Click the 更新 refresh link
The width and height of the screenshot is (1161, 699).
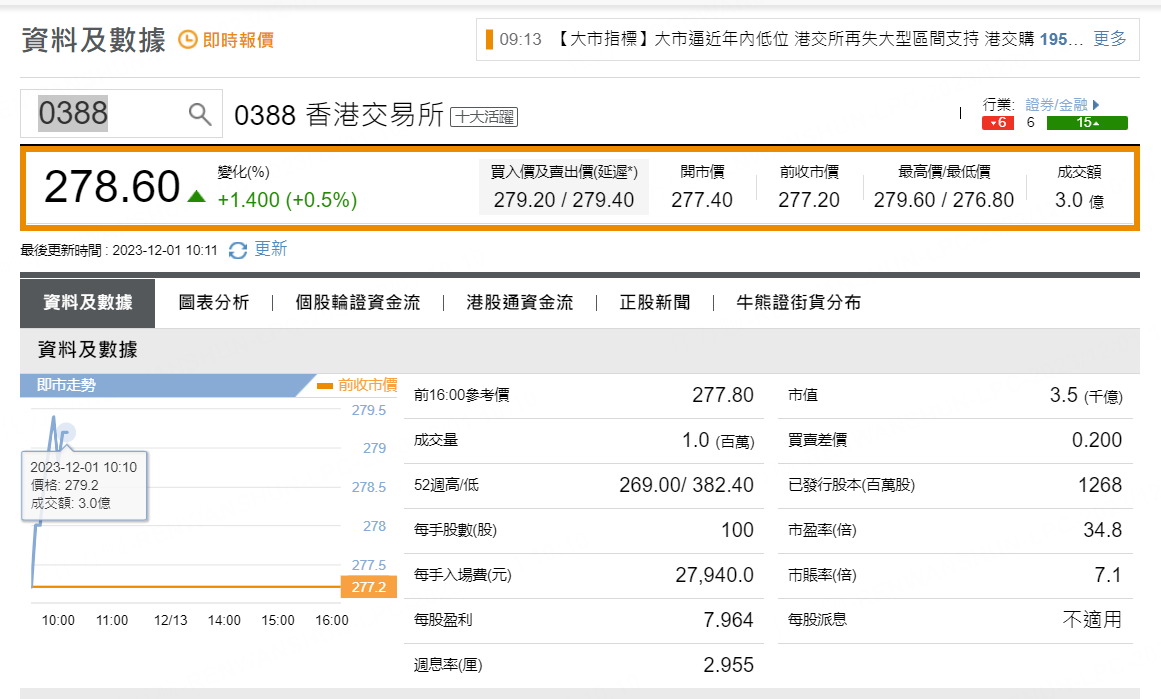click(x=270, y=249)
